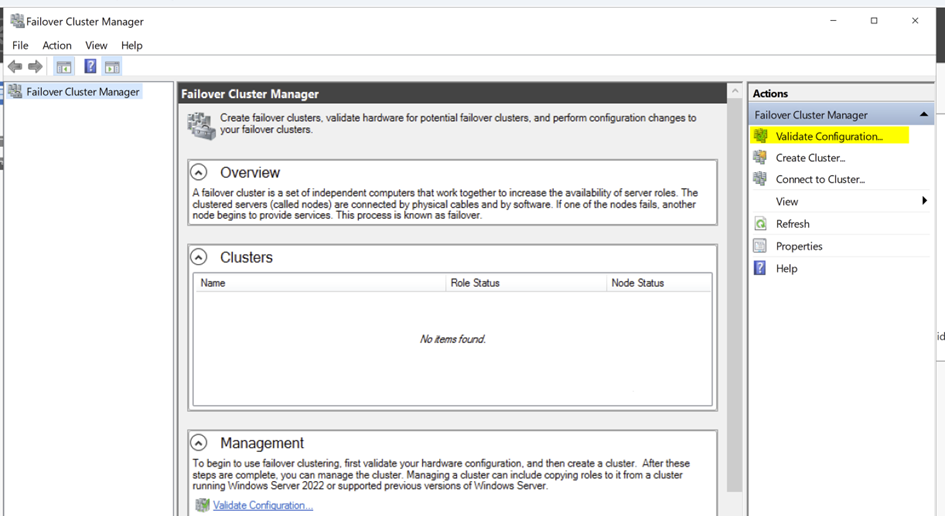Viewport: 945px width, 516px height.
Task: Click the Connect to Cluster icon in Actions
Action: click(x=761, y=179)
